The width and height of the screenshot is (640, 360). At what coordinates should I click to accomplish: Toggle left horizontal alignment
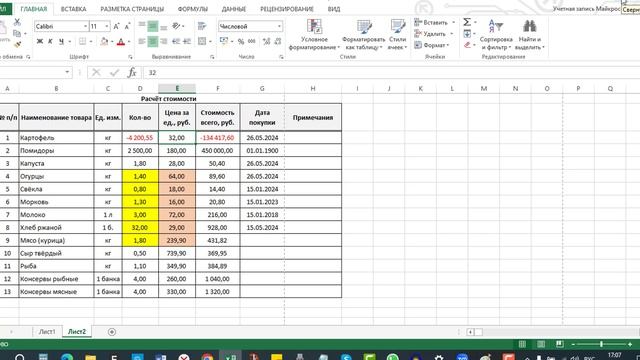(x=142, y=41)
